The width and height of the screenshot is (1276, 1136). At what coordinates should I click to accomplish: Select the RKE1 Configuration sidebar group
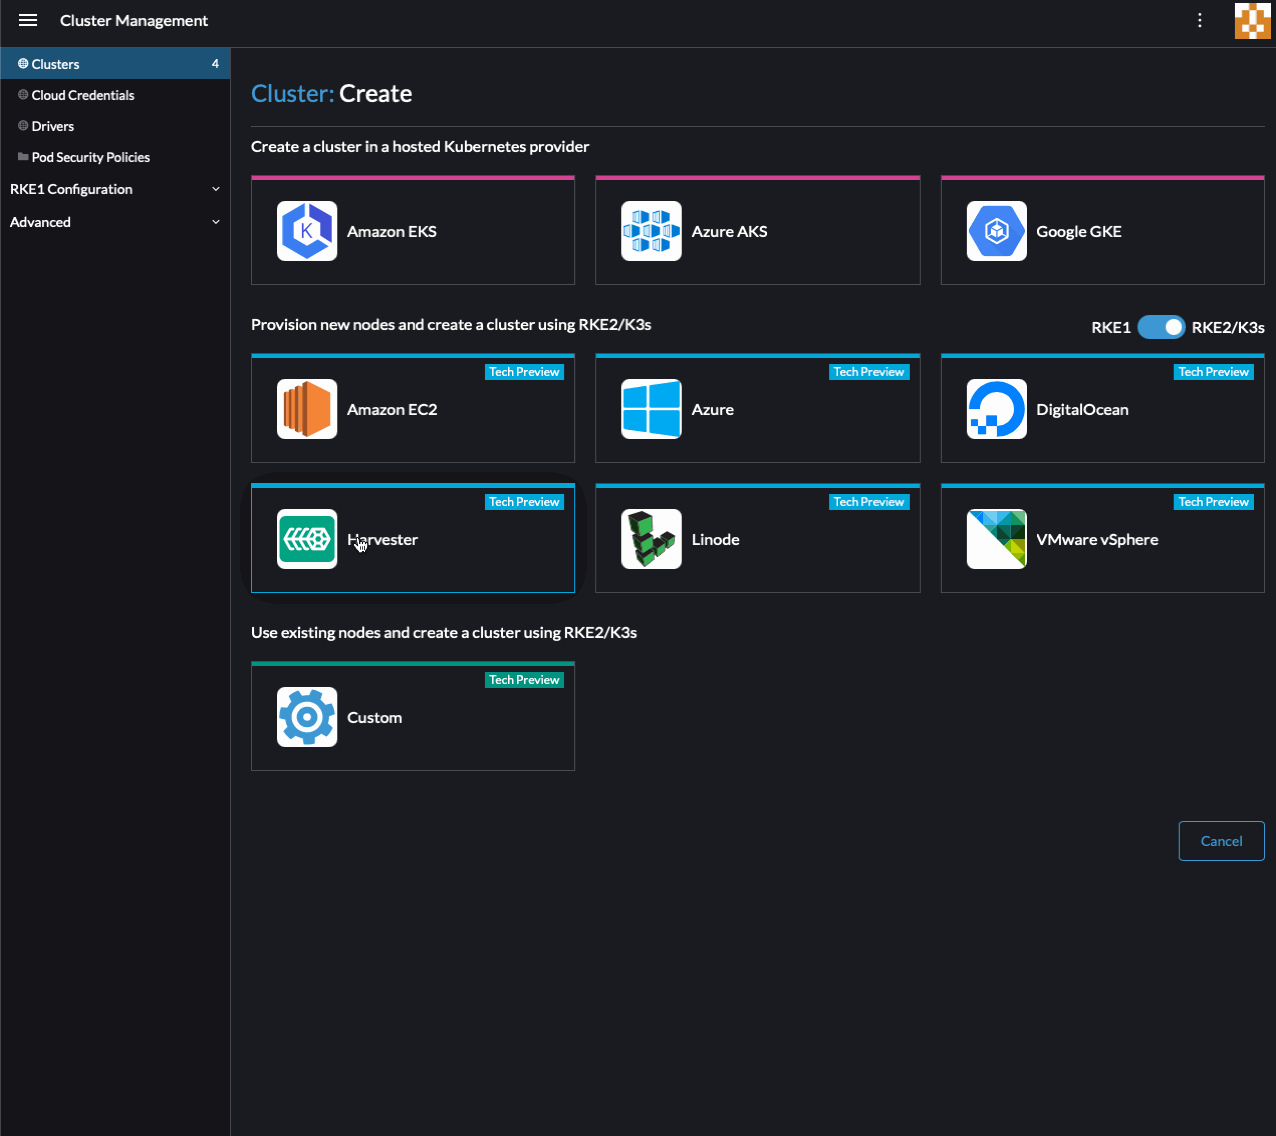point(115,189)
